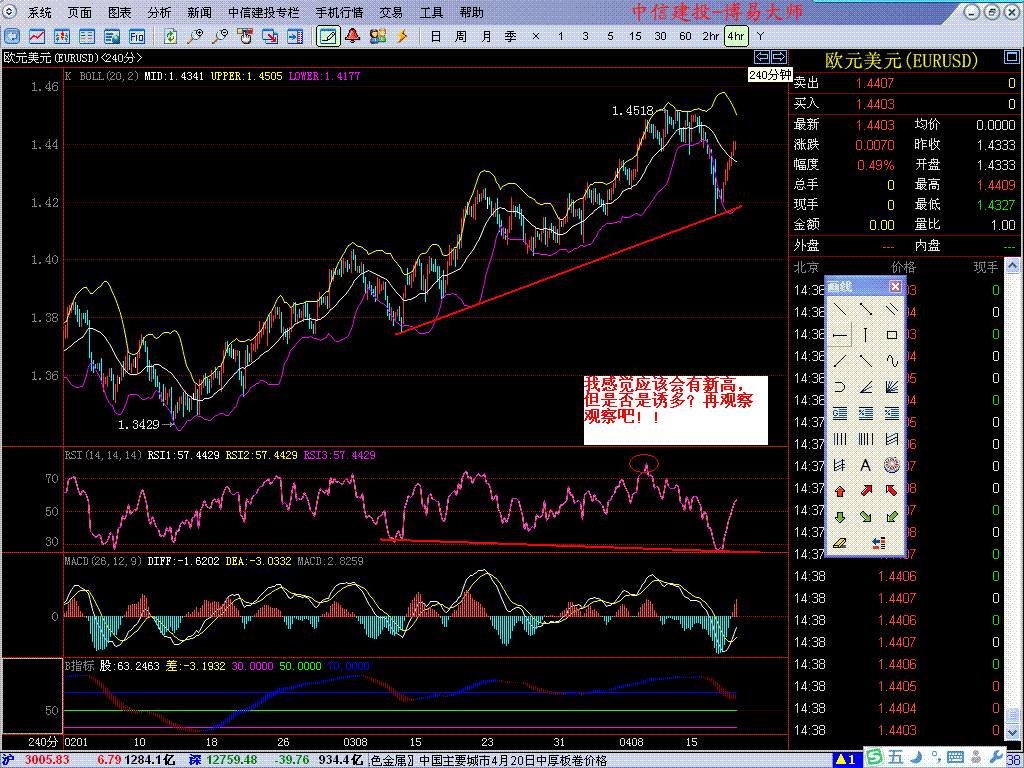Screen dimensions: 1024x768
Task: Open the 帮助 menu
Action: (472, 12)
